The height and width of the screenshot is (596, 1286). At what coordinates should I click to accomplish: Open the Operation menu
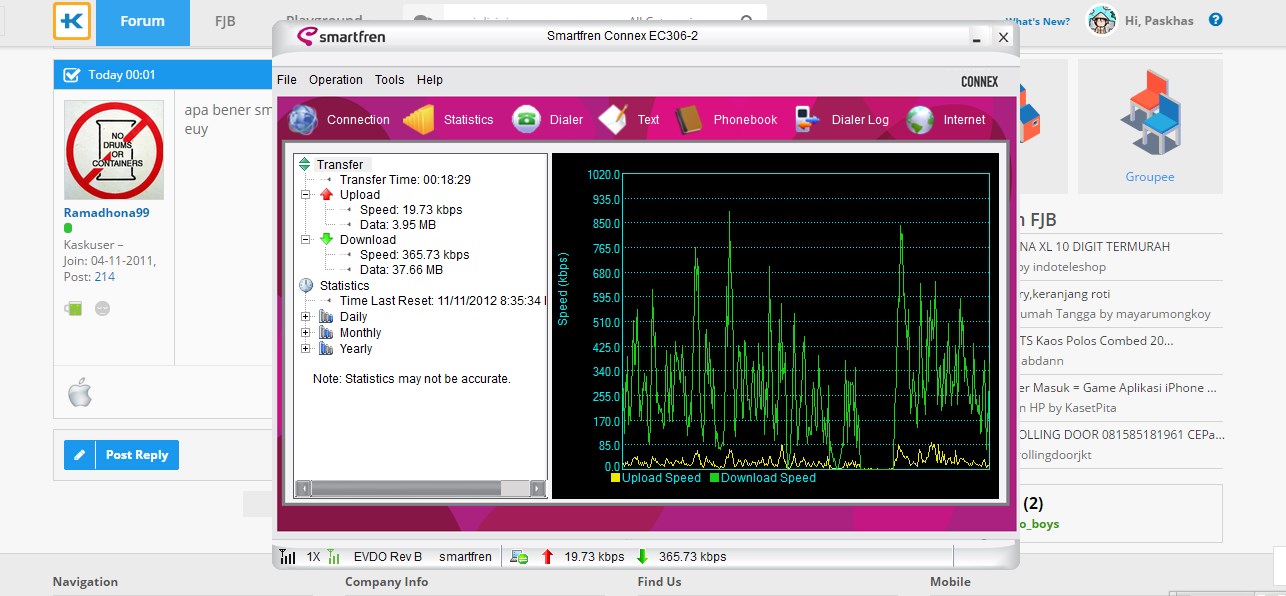pos(336,80)
